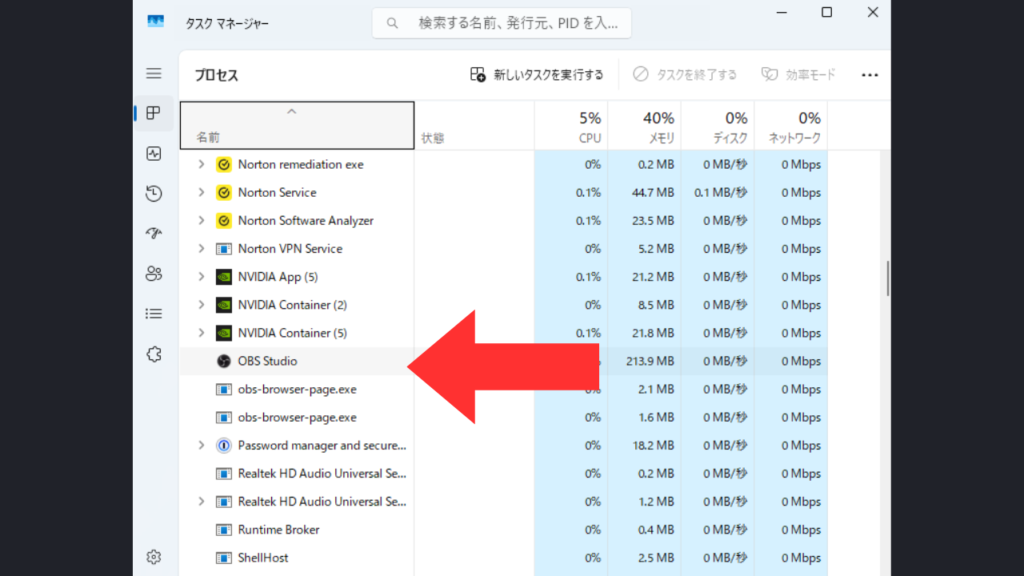
Task: Click the vertical scrollbar thumb
Action: pyautogui.click(x=887, y=279)
